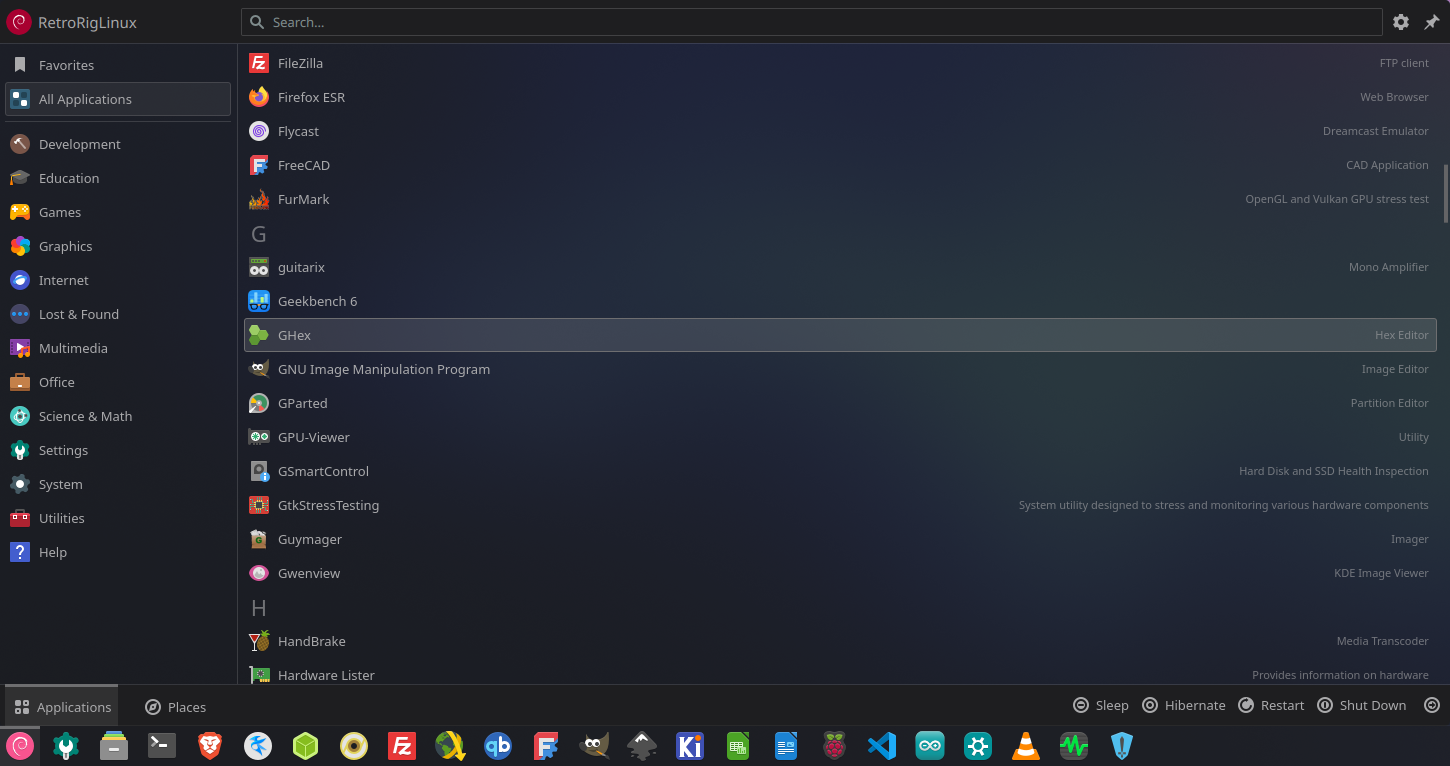The width and height of the screenshot is (1450, 766).
Task: Open FileZilla from the application list
Action: tap(300, 63)
